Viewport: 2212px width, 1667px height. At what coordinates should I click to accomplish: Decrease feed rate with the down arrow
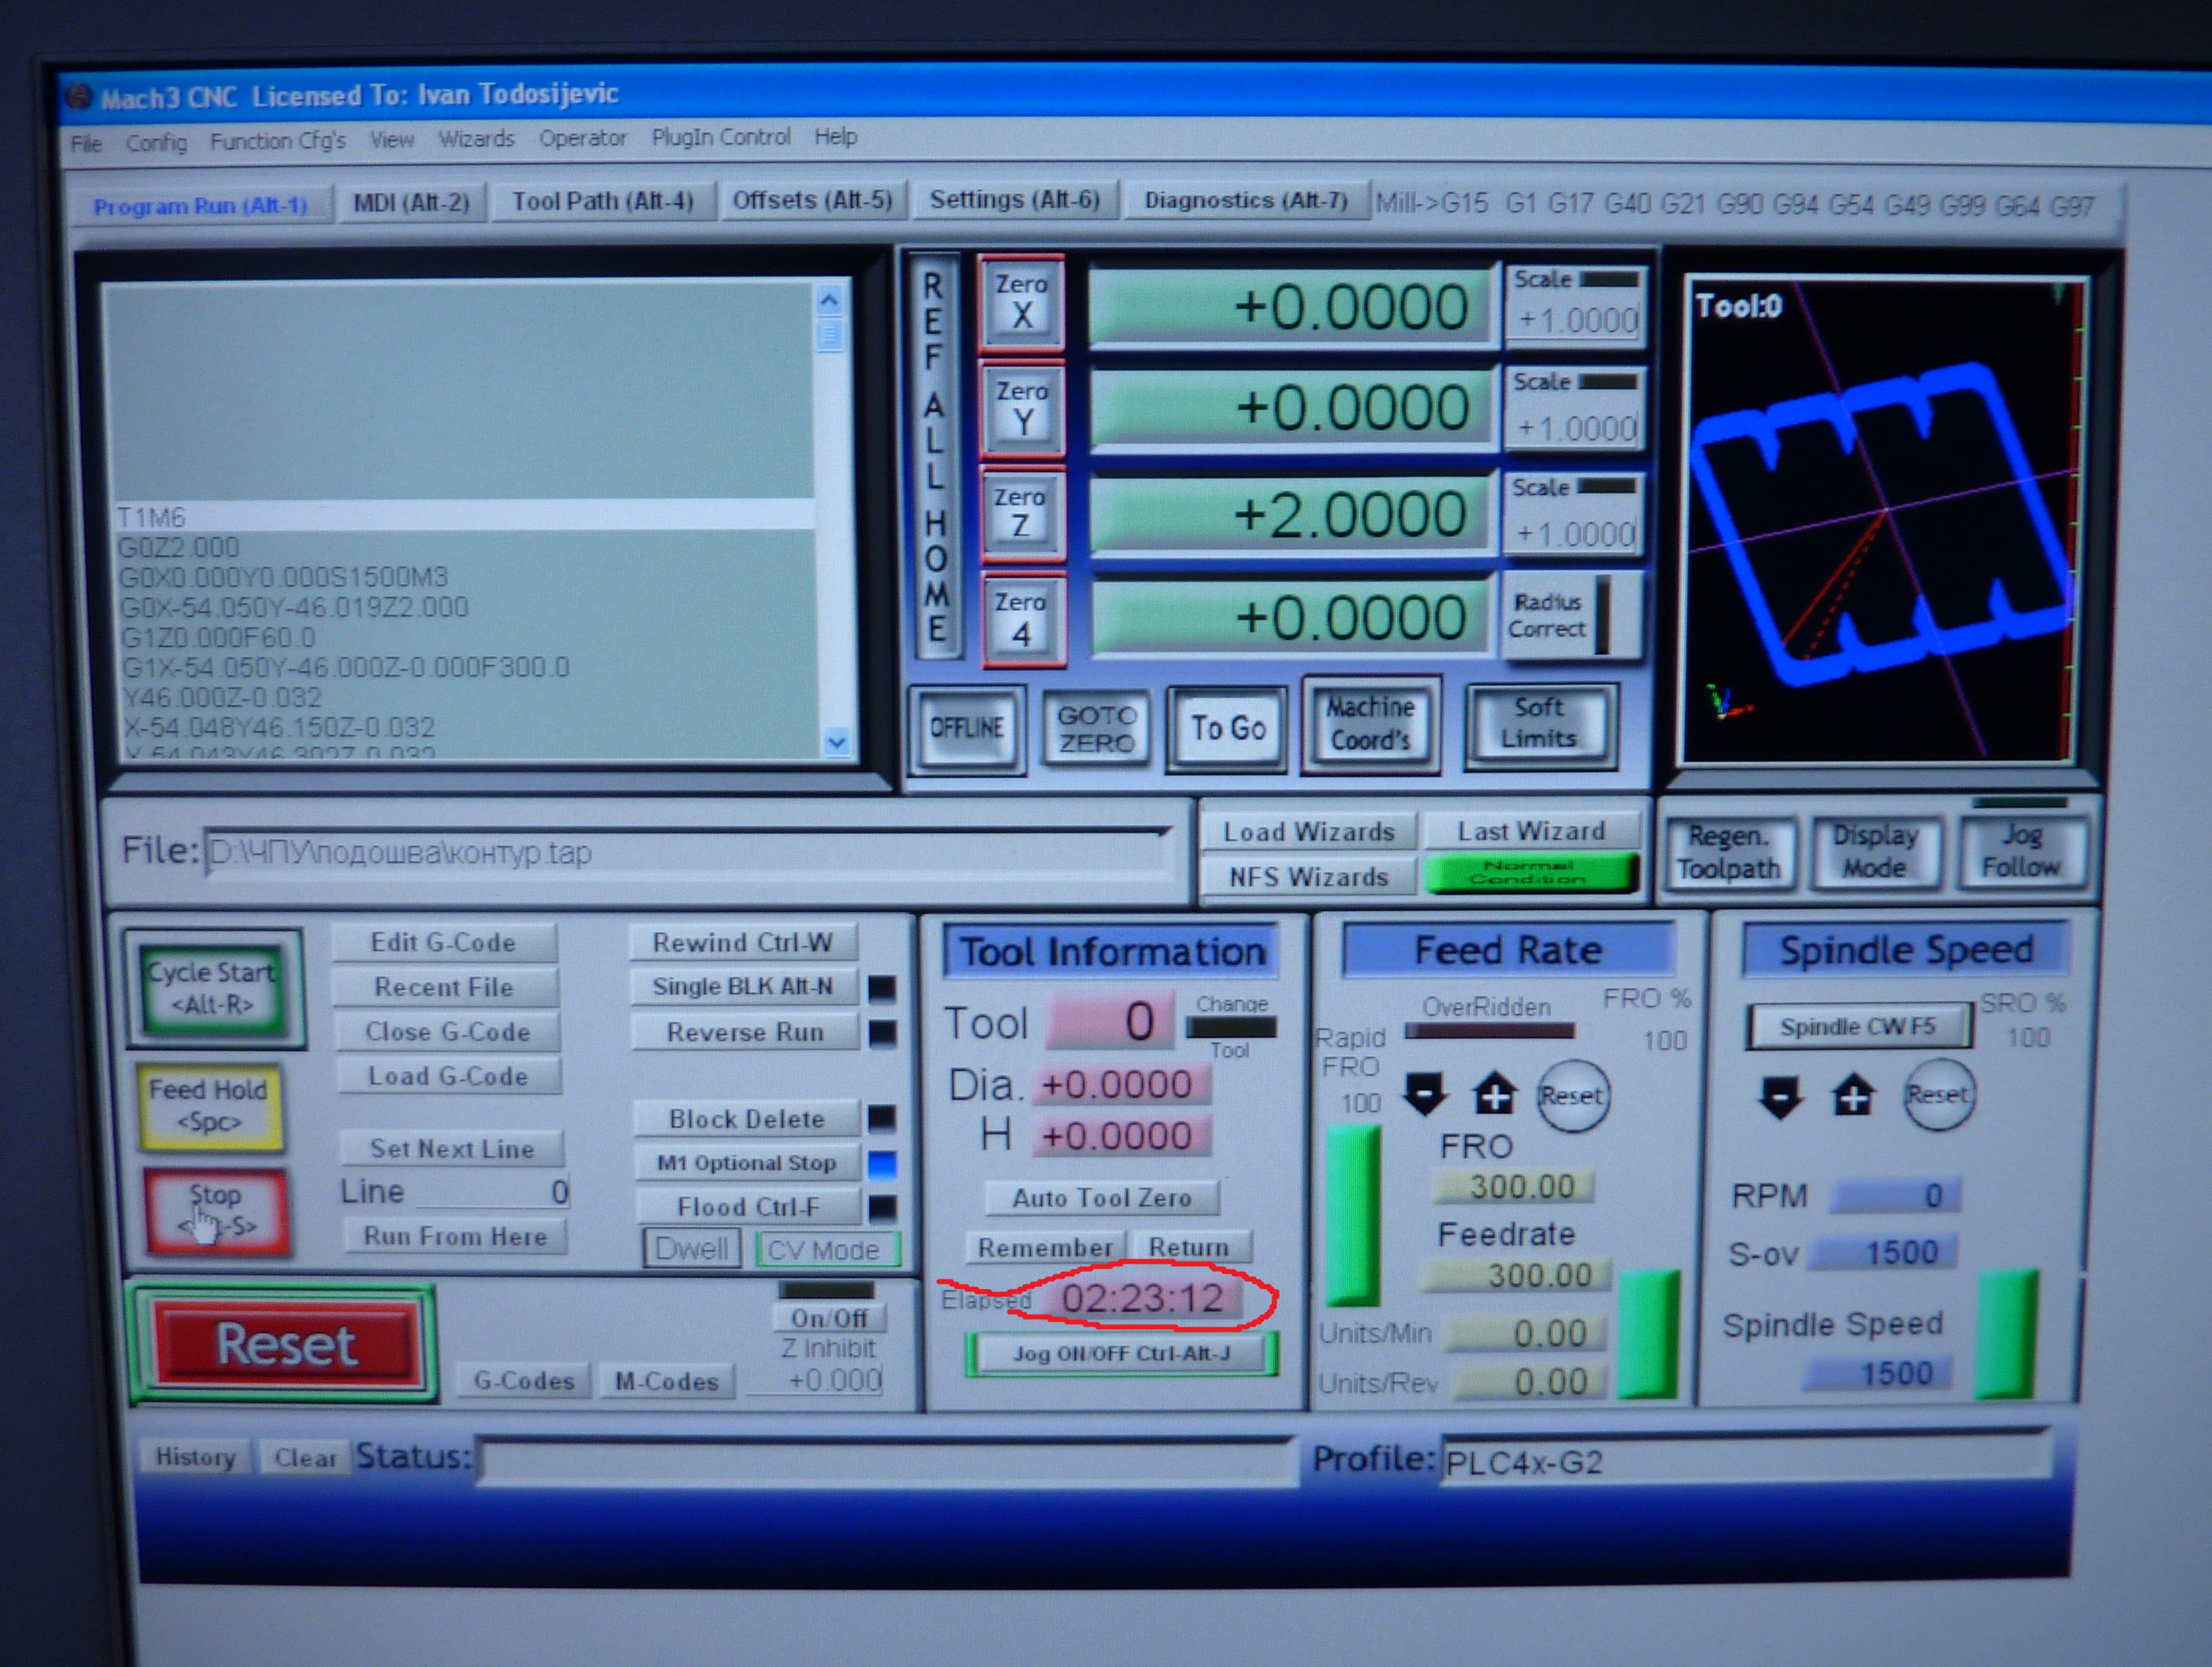point(1424,1094)
